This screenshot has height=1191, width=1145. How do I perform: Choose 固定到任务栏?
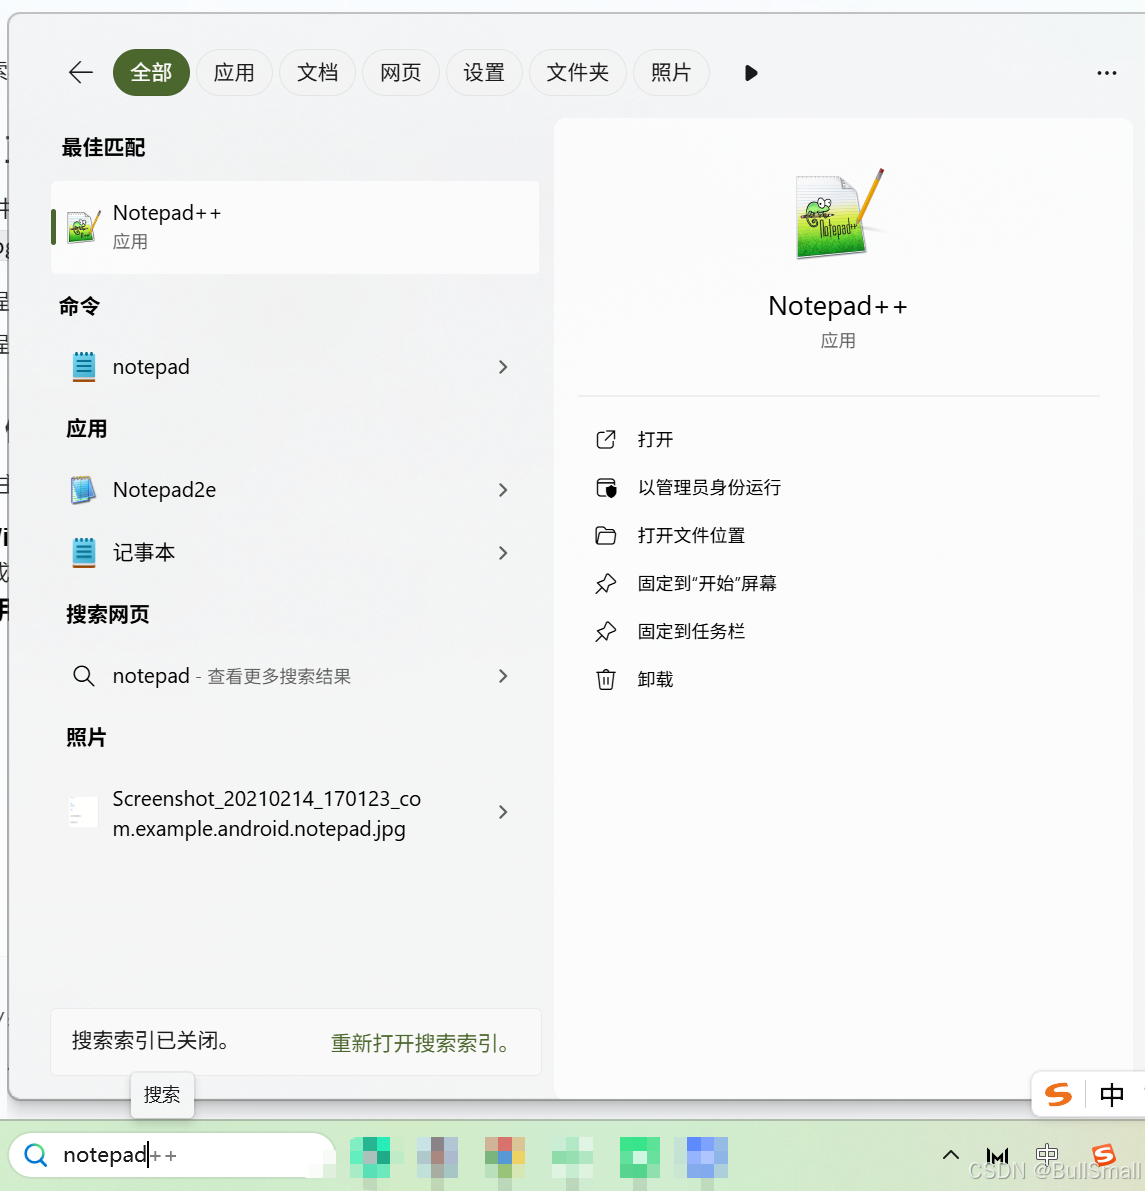pyautogui.click(x=691, y=631)
